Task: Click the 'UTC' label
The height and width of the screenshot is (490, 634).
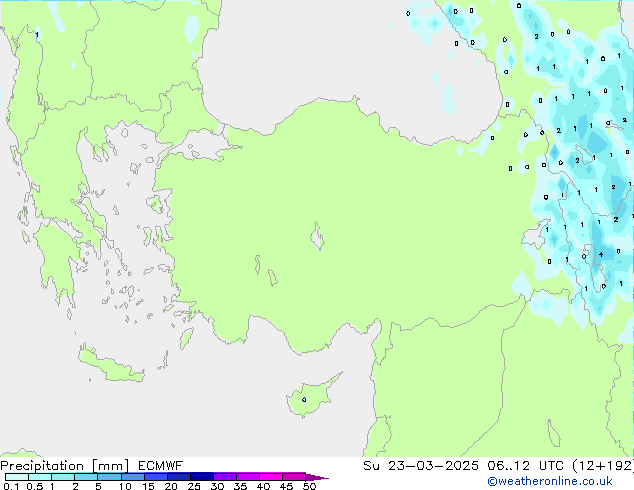Action: [551, 466]
